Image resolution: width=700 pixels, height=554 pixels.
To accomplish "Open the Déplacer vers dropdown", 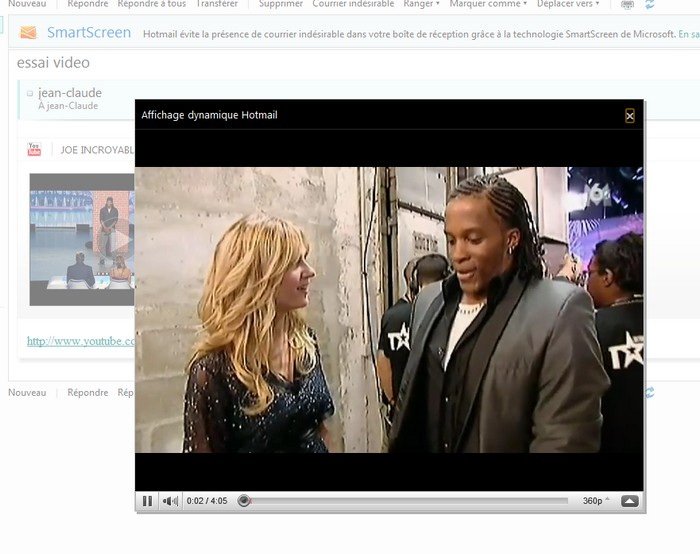I will [x=568, y=4].
